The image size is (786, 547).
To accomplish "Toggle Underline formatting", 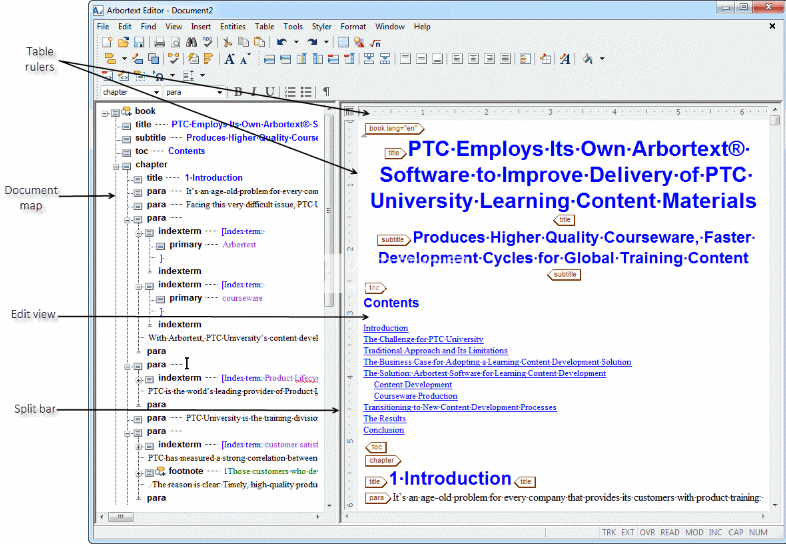I will pos(270,92).
